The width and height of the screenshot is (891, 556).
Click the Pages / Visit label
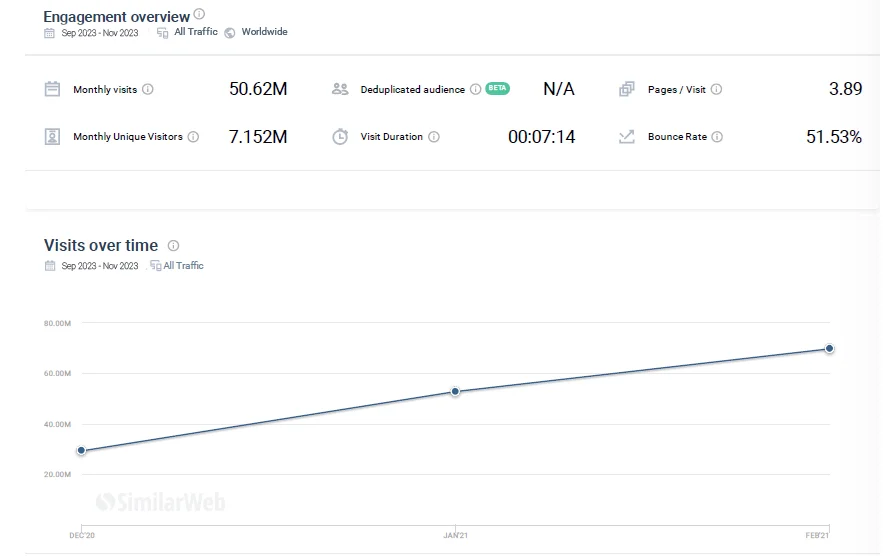click(677, 89)
